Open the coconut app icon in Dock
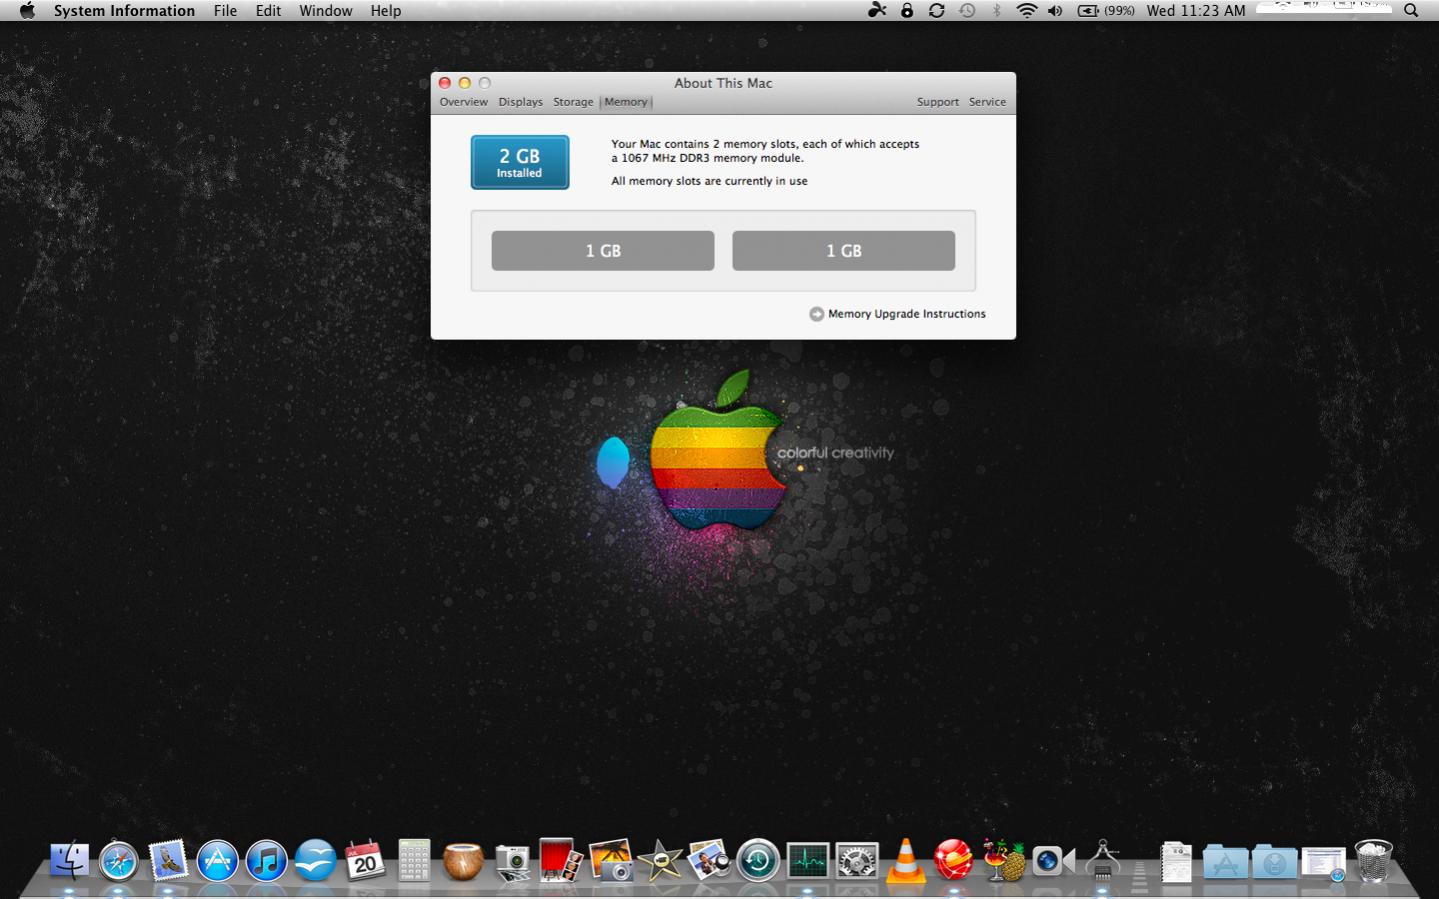 pyautogui.click(x=463, y=861)
